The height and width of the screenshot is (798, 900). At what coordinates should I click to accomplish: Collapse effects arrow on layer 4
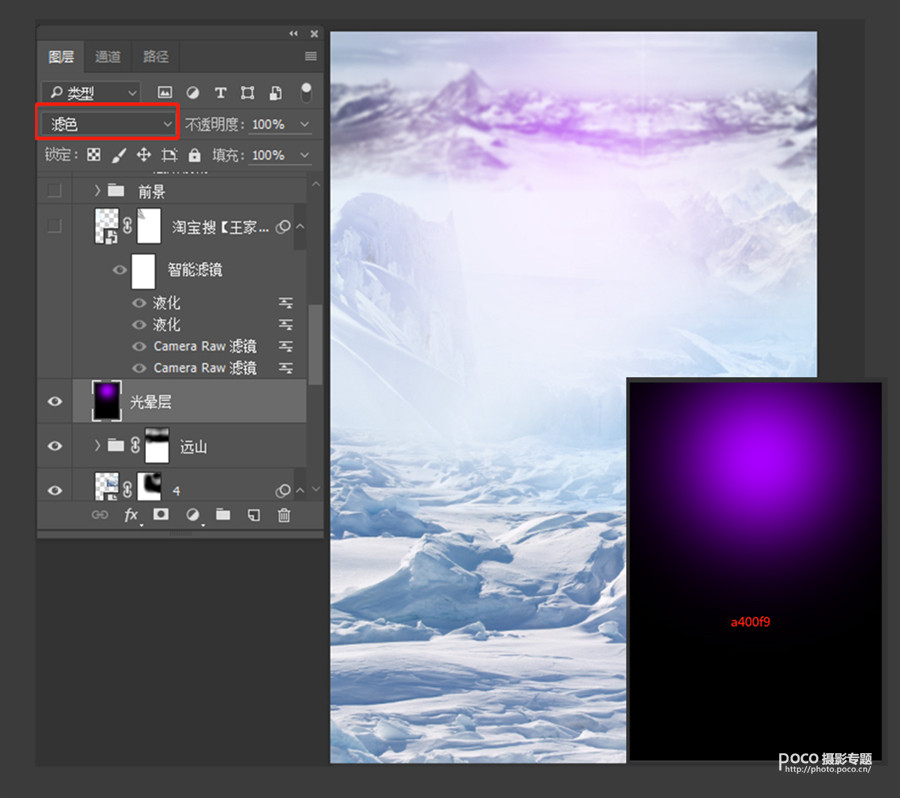coord(300,490)
